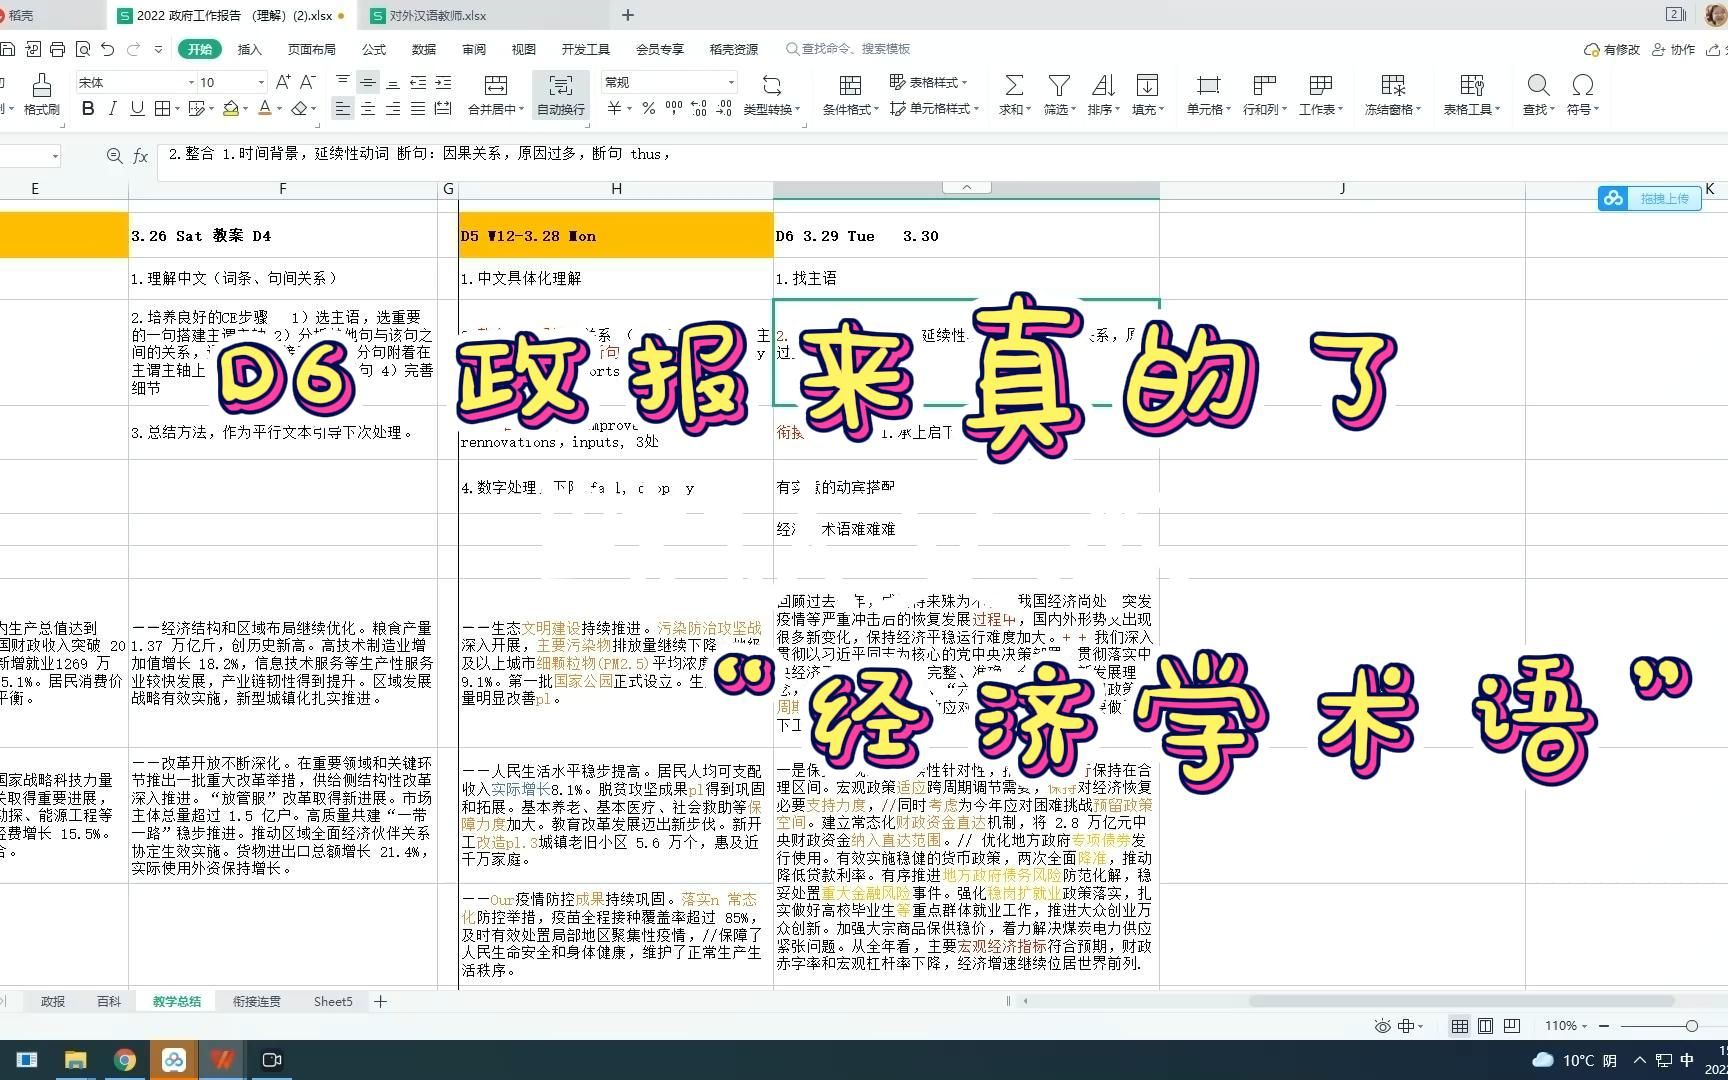This screenshot has width=1728, height=1080.
Task: Click the Format Painter (格式刷) icon
Action: 41,85
